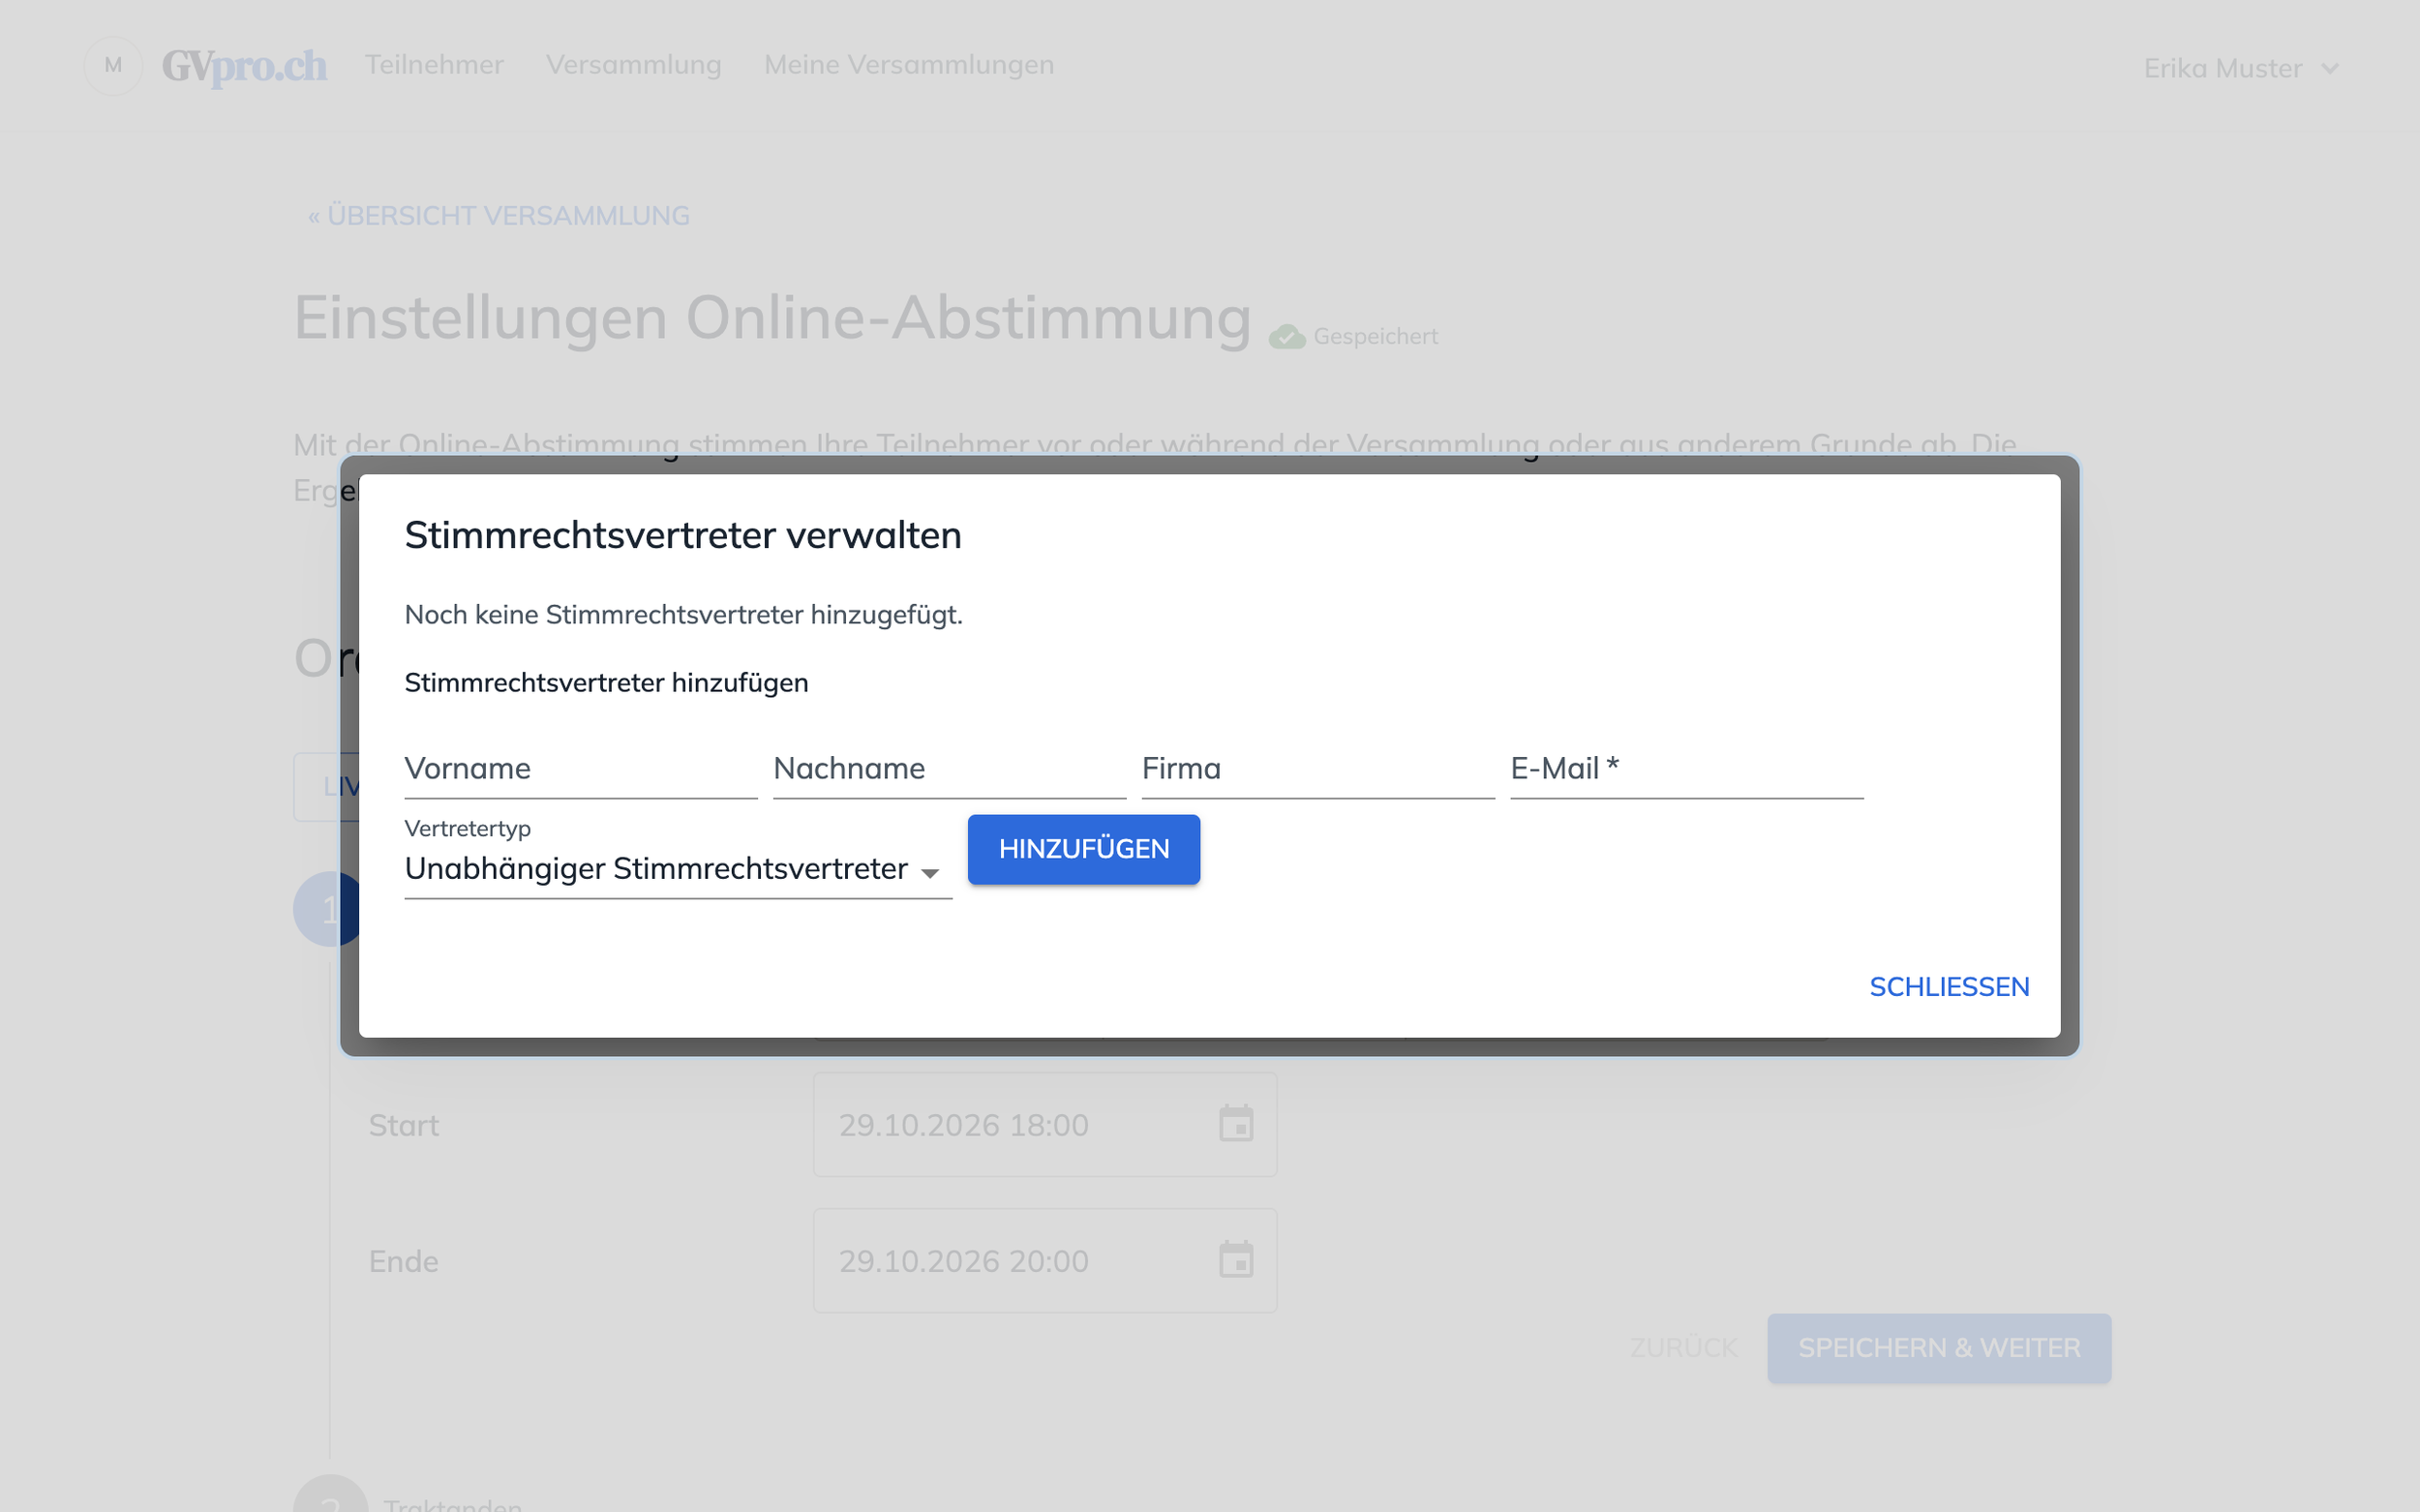
Task: Click the Ende date field 29.10.2026 20:00
Action: 1044,1260
